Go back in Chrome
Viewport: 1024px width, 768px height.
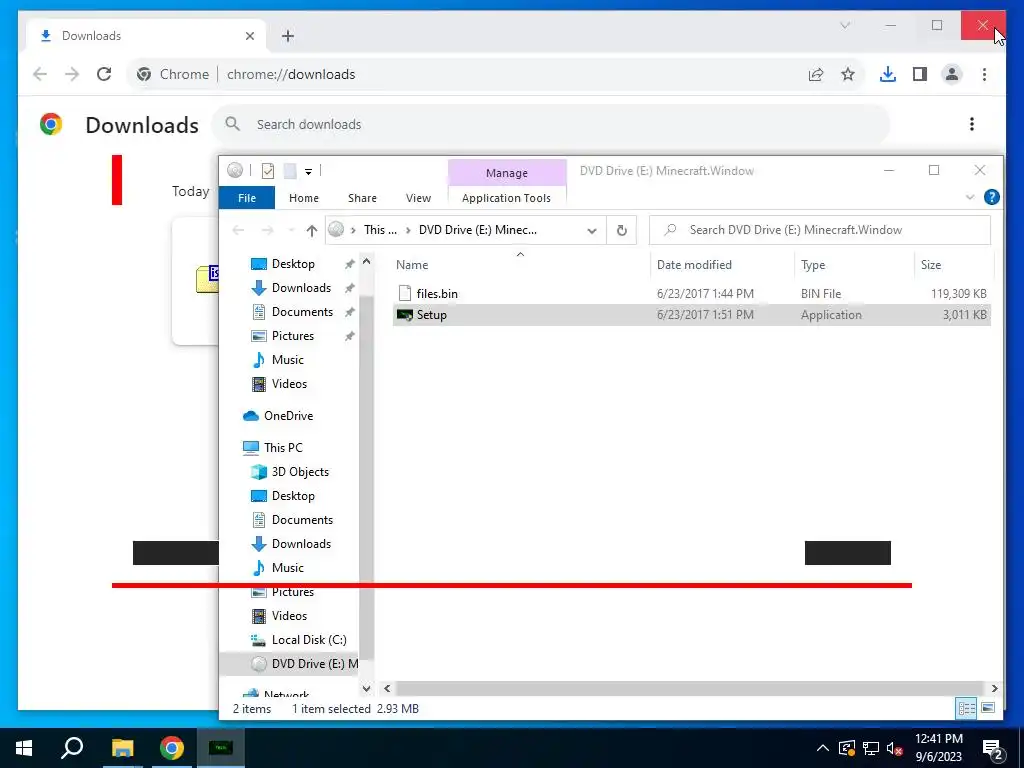(x=40, y=74)
